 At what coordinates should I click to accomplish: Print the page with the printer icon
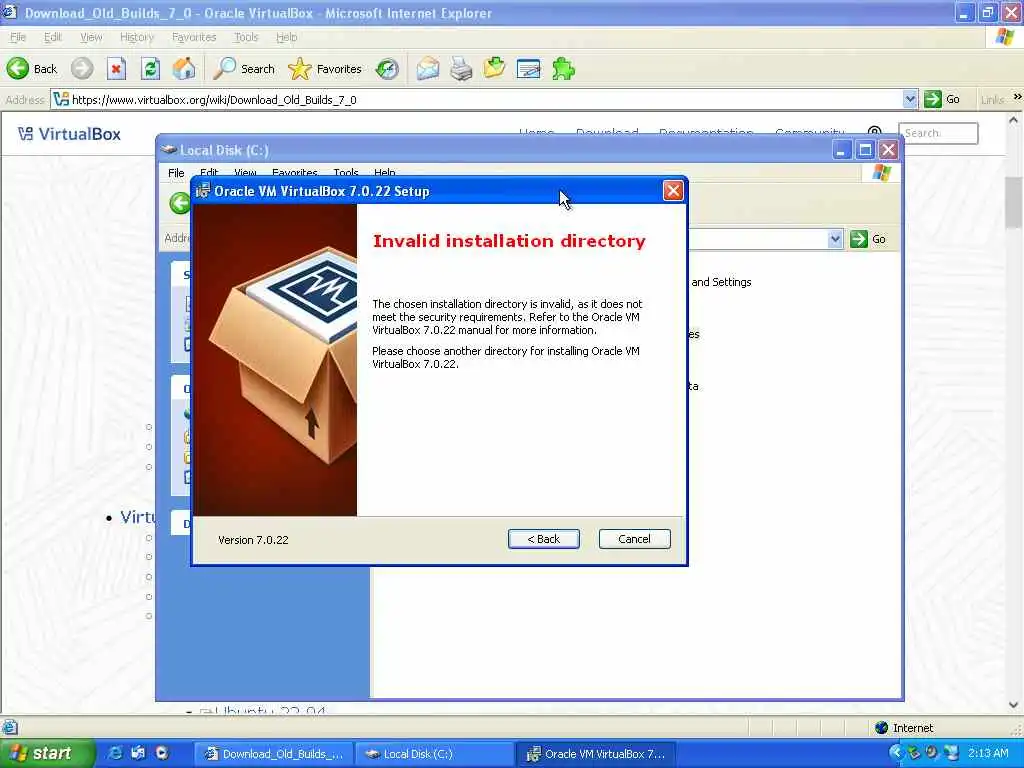click(461, 69)
